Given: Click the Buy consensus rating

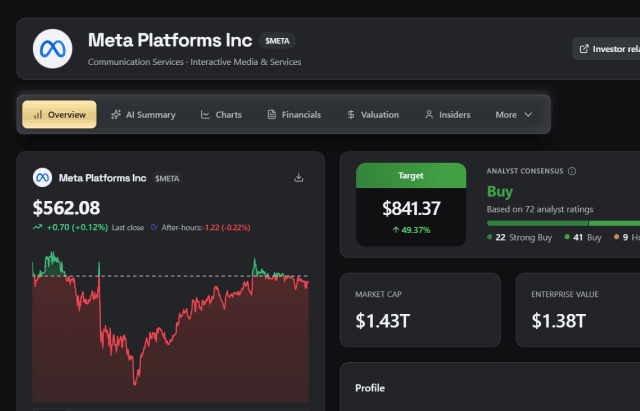Looking at the screenshot, I should [500, 191].
